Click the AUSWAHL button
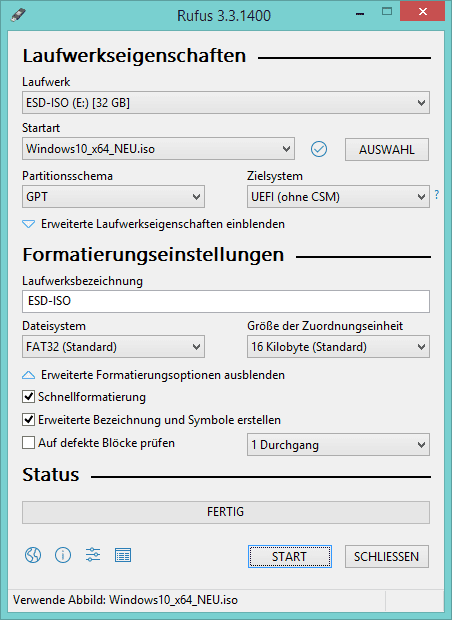The width and height of the screenshot is (452, 620). click(x=387, y=149)
